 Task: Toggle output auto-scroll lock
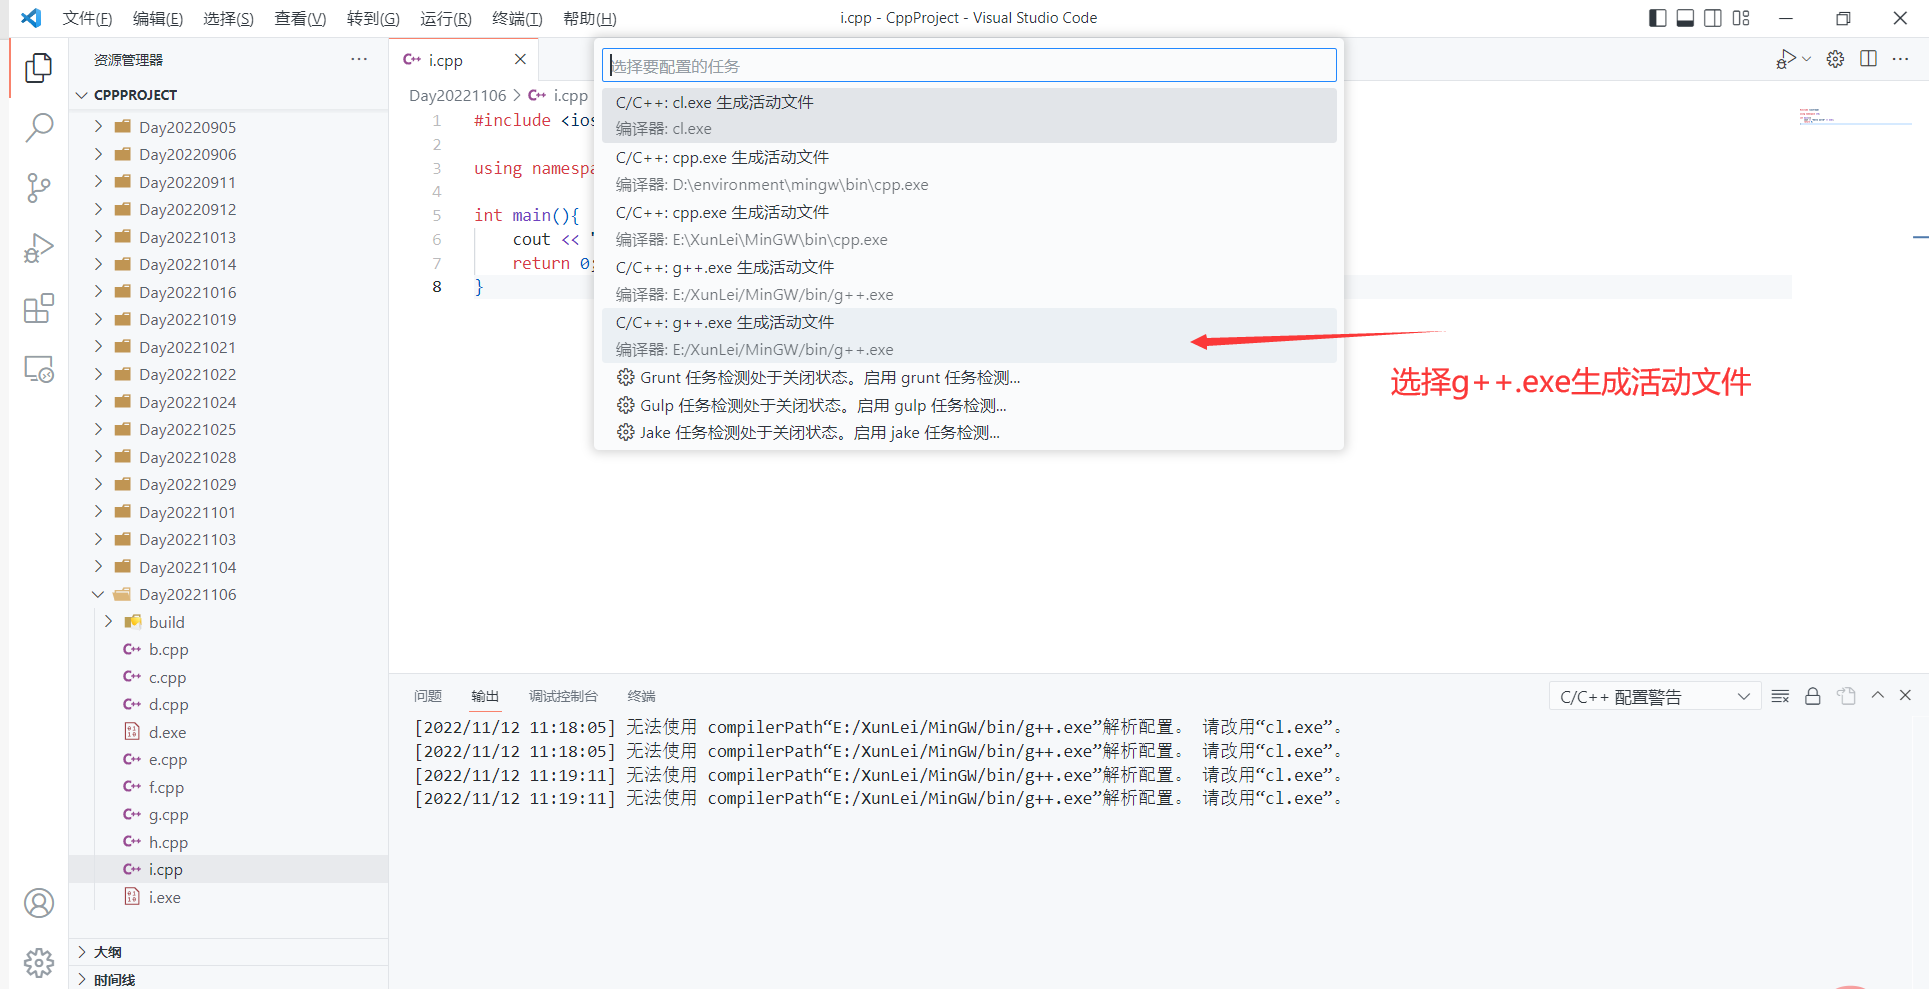coord(1812,696)
